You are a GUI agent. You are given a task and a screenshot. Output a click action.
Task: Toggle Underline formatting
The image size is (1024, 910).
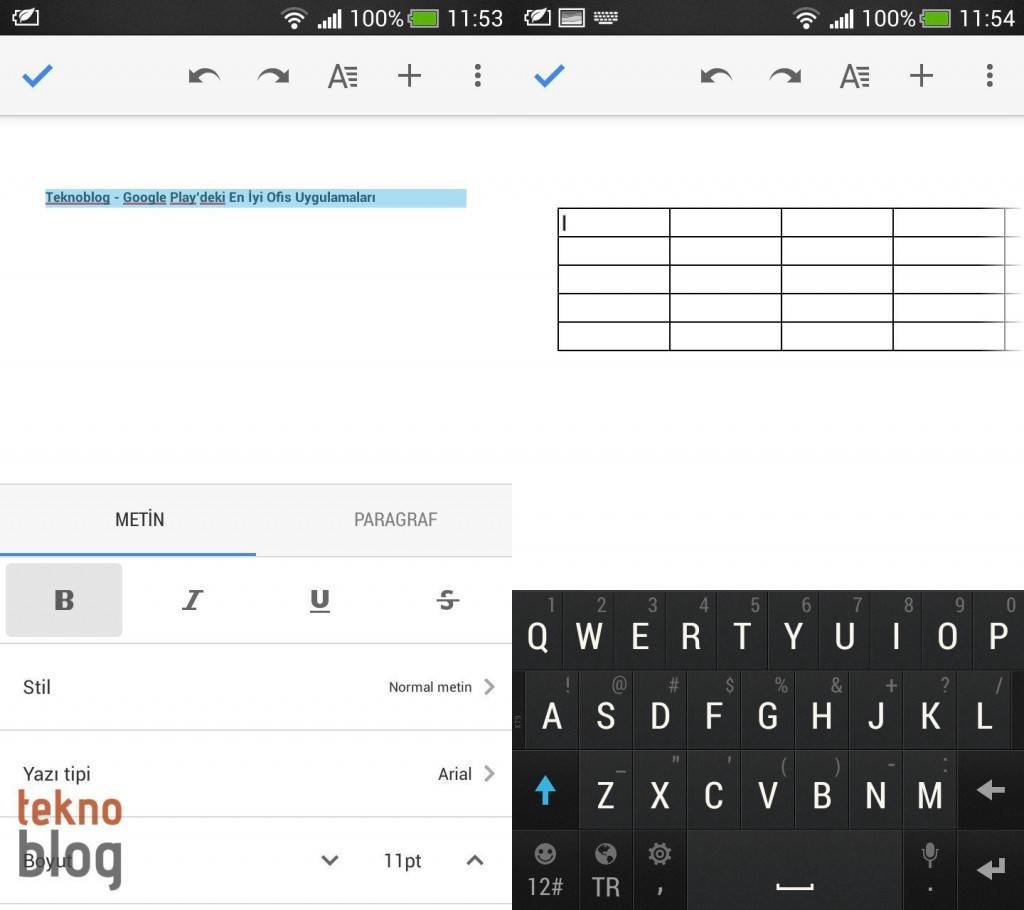(319, 600)
